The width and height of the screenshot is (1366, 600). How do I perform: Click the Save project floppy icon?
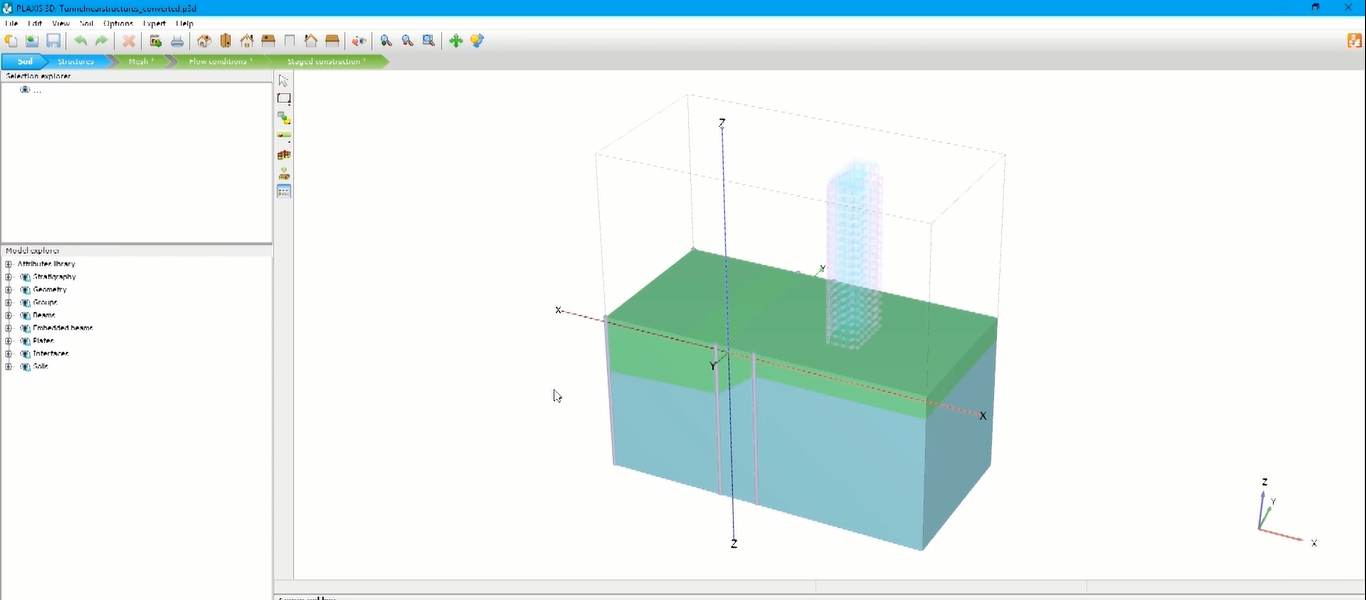point(53,41)
